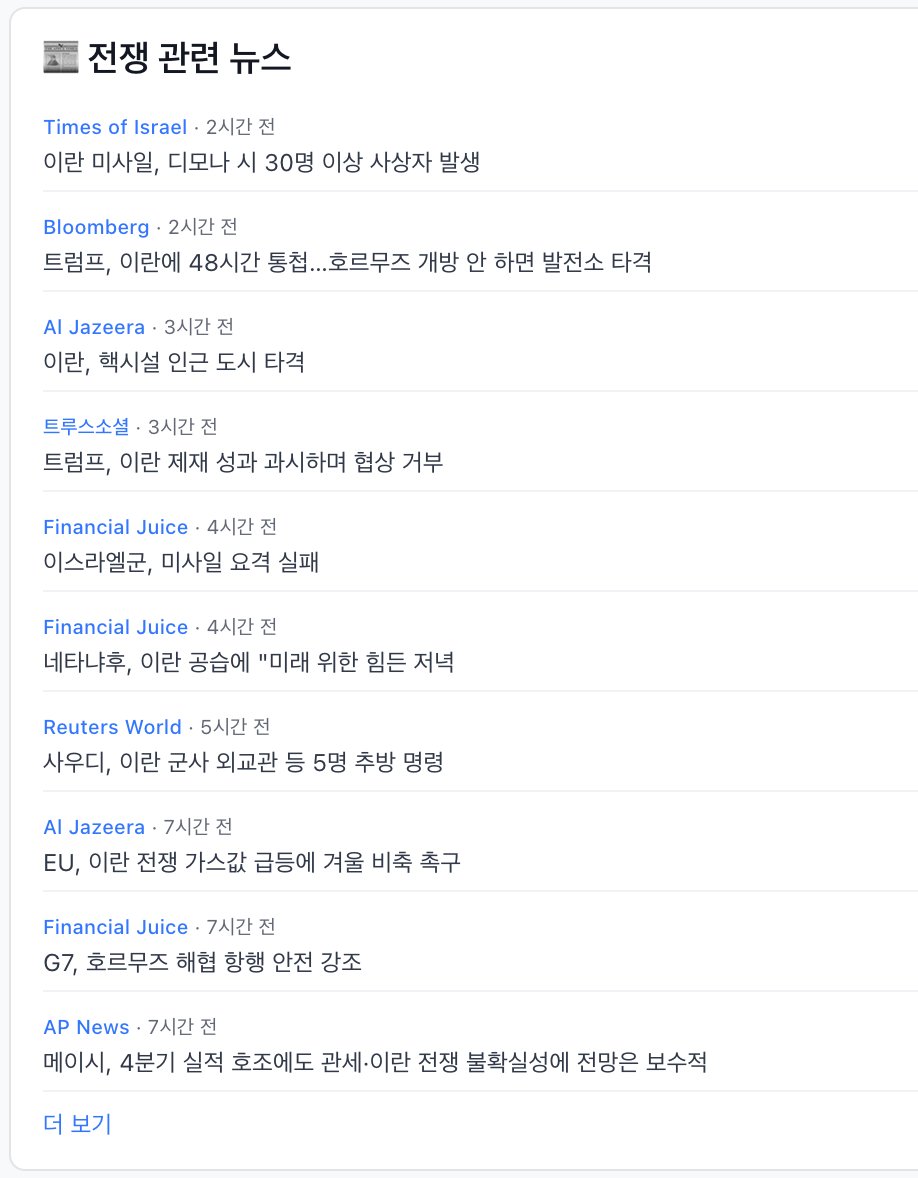
Task: Open headline 이스라엘군, 미사일 요격 실패
Action: (181, 562)
